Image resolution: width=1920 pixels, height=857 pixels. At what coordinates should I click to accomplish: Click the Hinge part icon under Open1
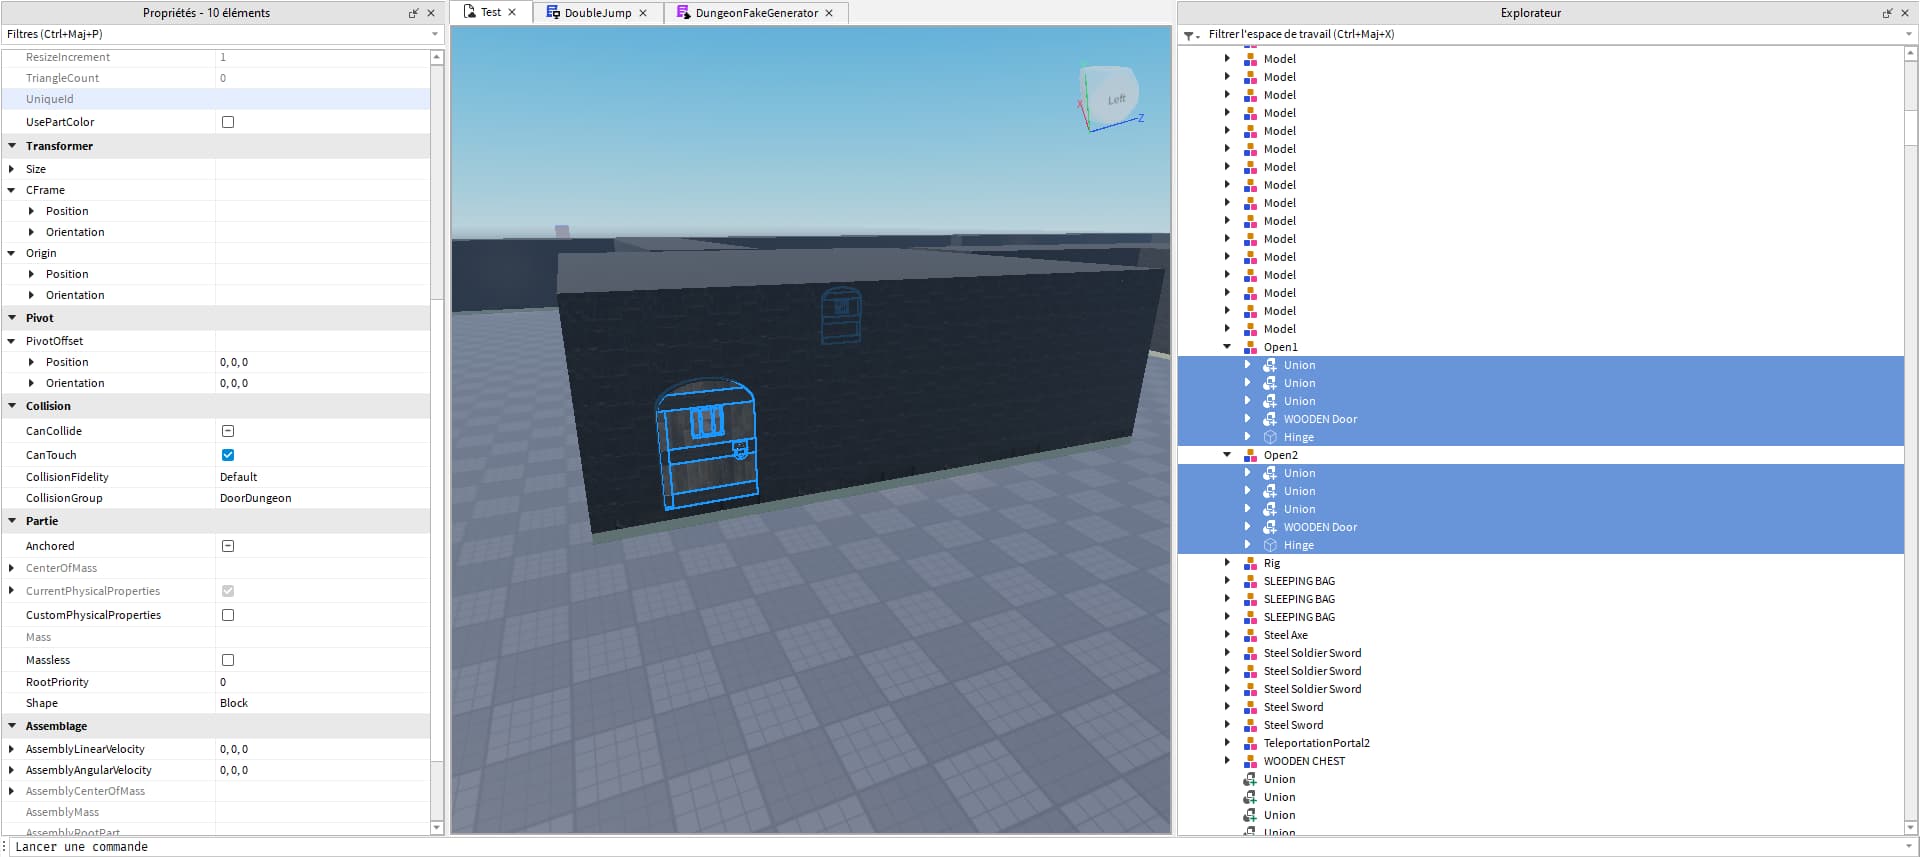point(1270,437)
